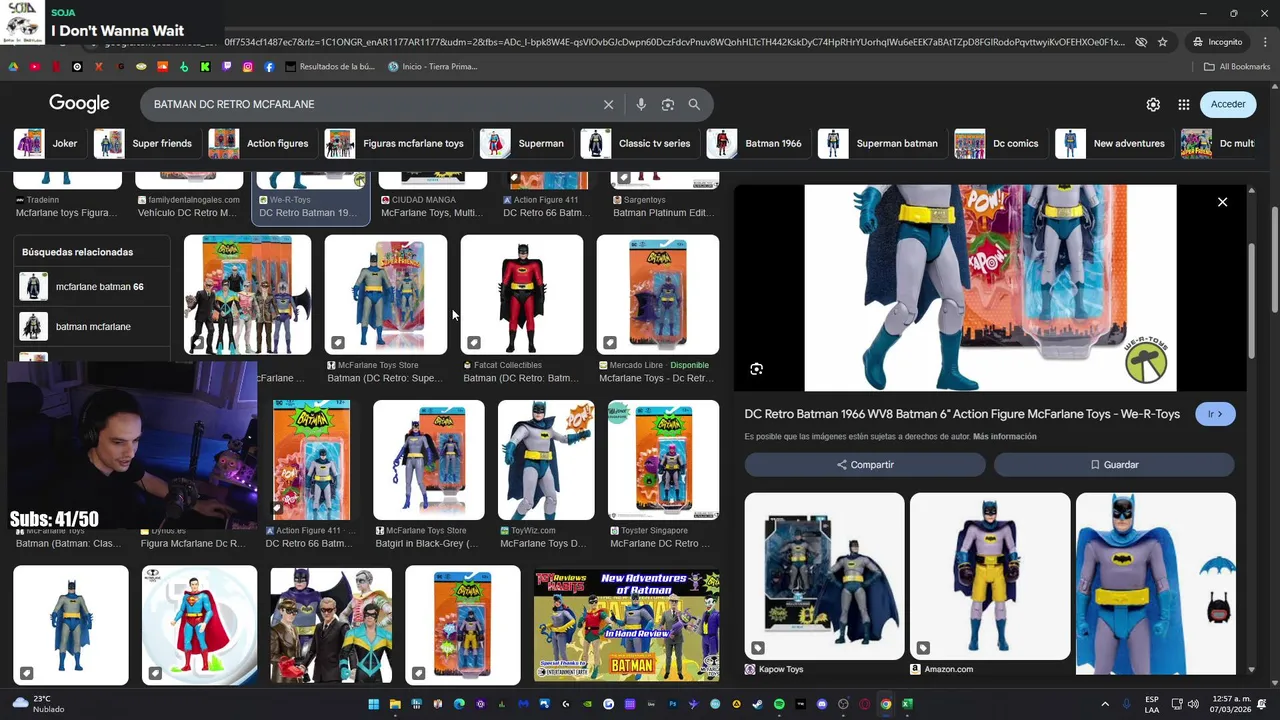Open Instagram bookmark in bookmarks bar

[248, 67]
